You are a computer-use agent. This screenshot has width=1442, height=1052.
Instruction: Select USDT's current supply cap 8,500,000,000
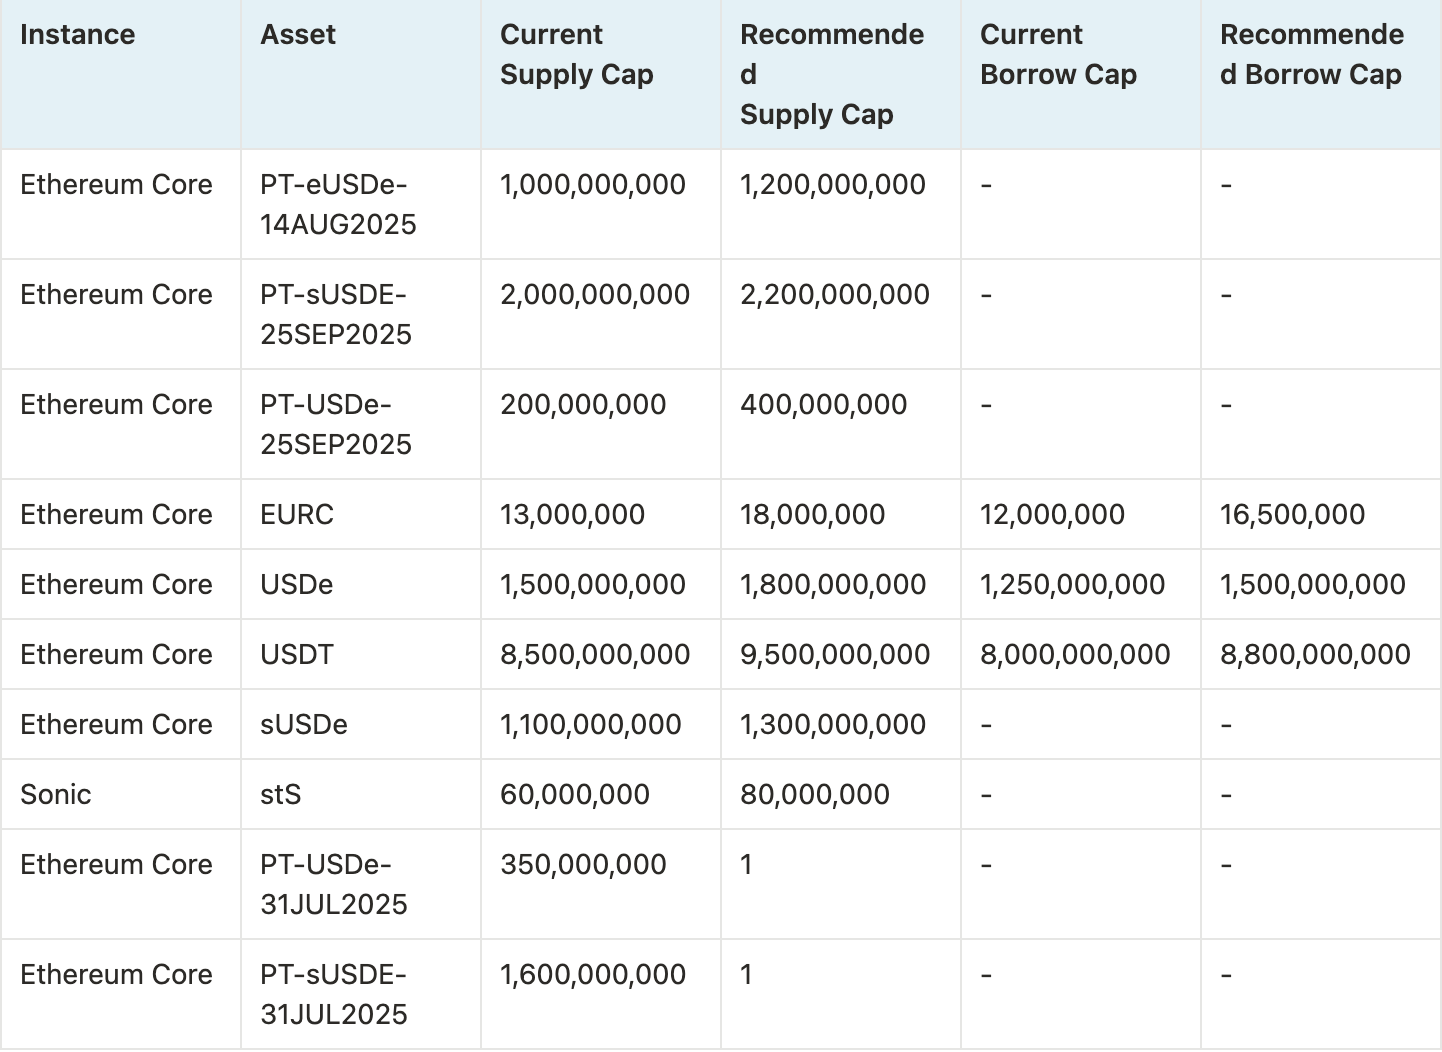pos(595,654)
